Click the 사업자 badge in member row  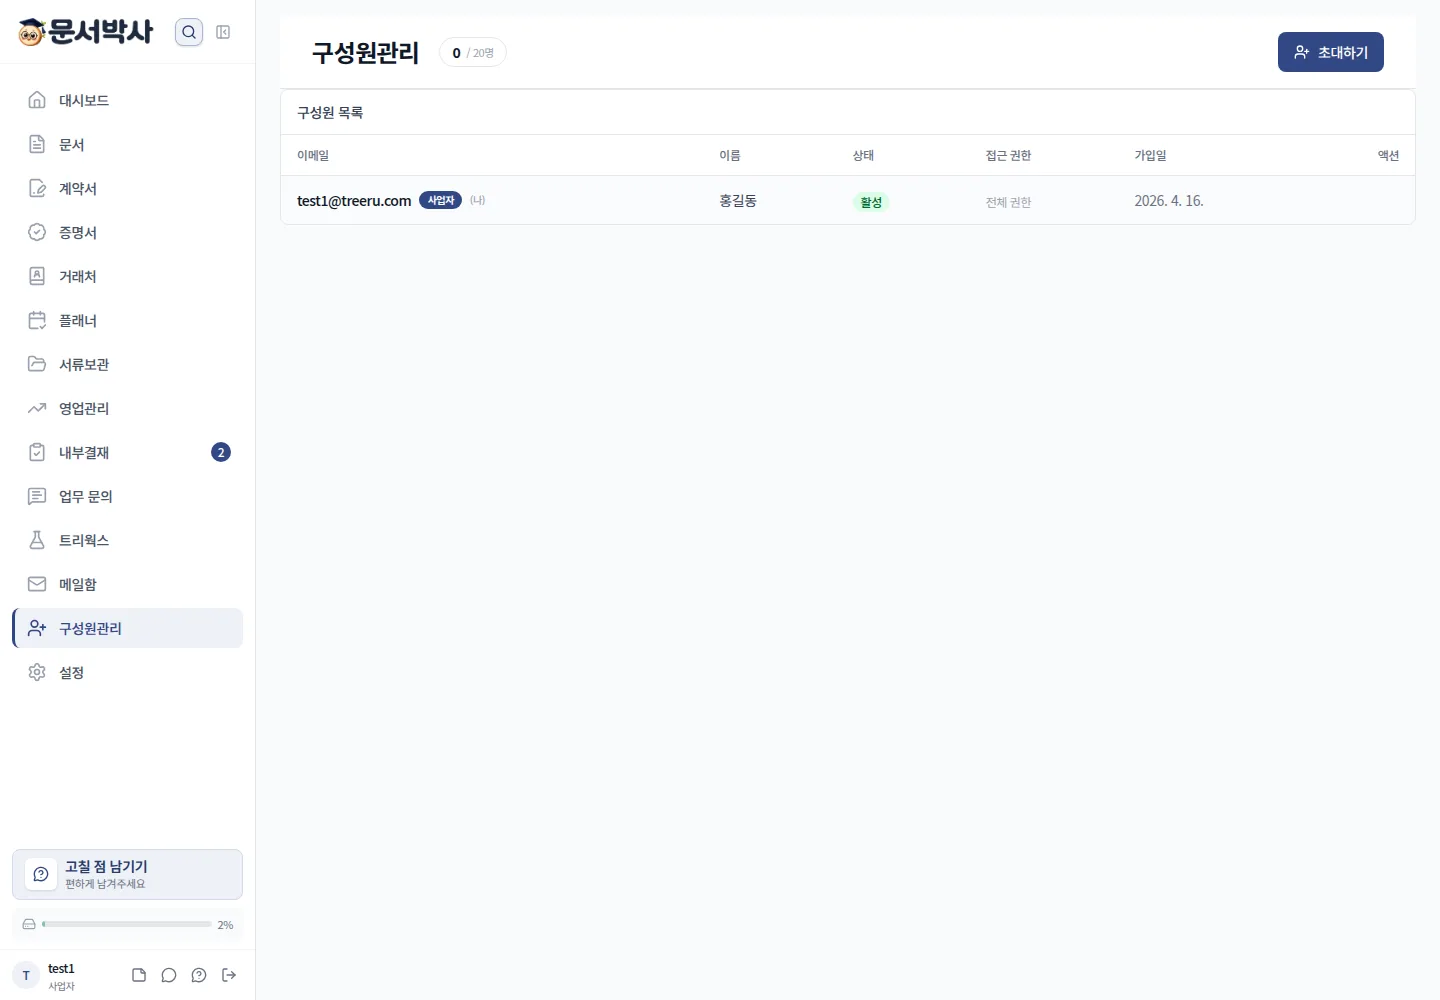coord(440,200)
